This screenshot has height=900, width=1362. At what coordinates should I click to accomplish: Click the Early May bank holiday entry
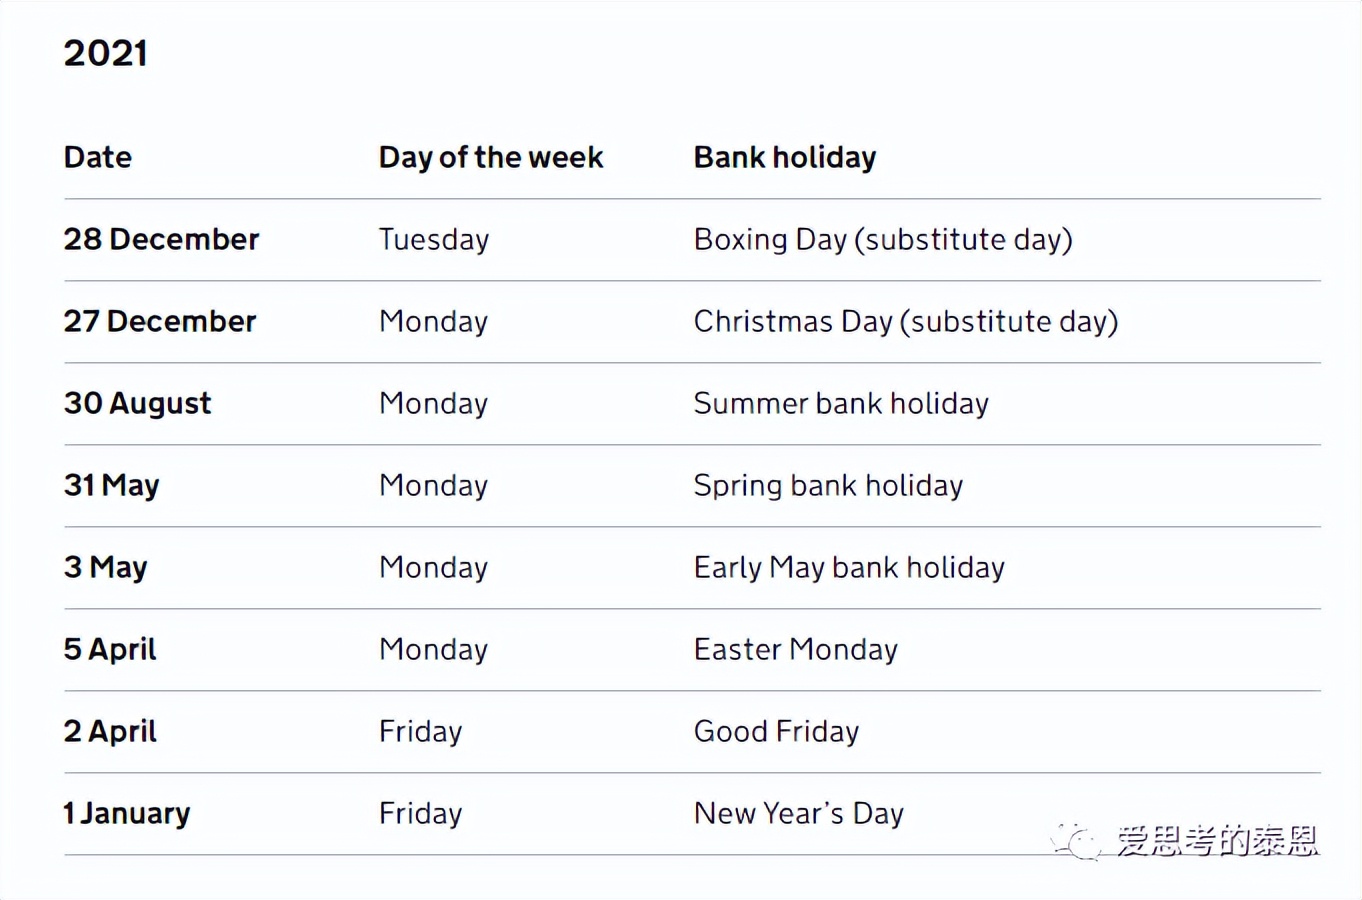(x=849, y=567)
